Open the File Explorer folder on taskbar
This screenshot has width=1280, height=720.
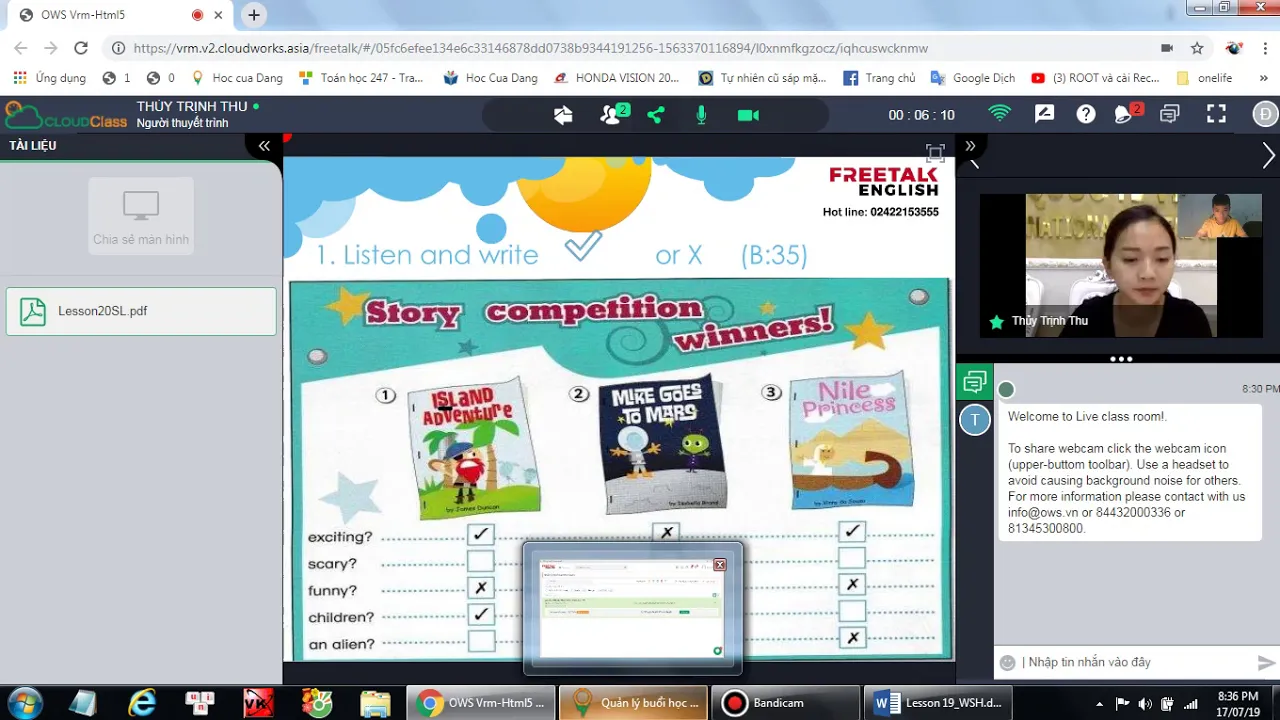[x=375, y=702]
